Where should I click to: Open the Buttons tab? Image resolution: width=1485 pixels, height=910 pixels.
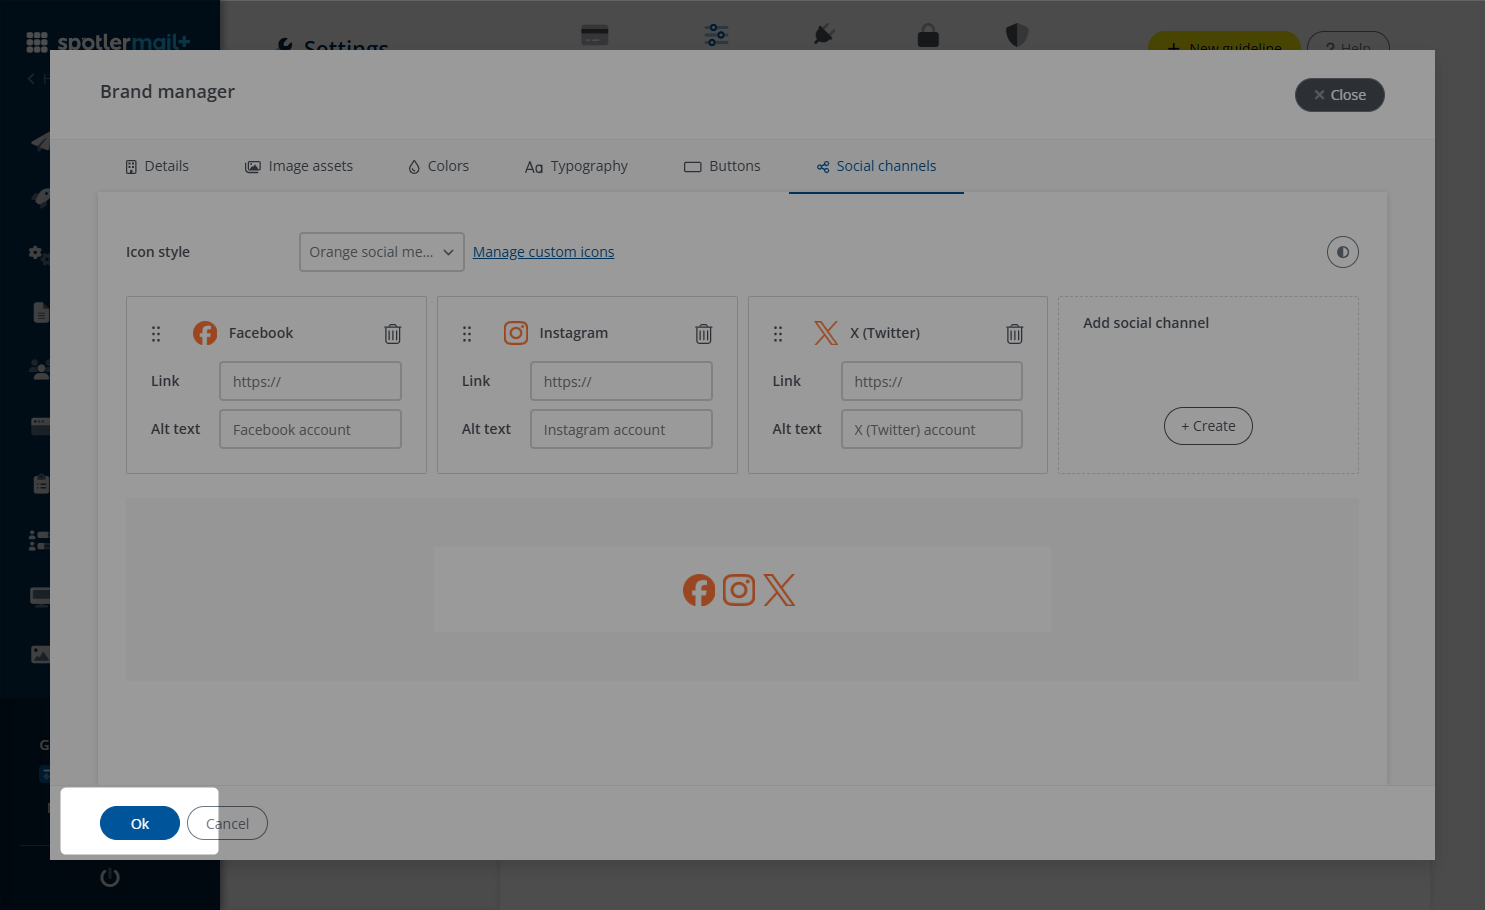tap(722, 166)
